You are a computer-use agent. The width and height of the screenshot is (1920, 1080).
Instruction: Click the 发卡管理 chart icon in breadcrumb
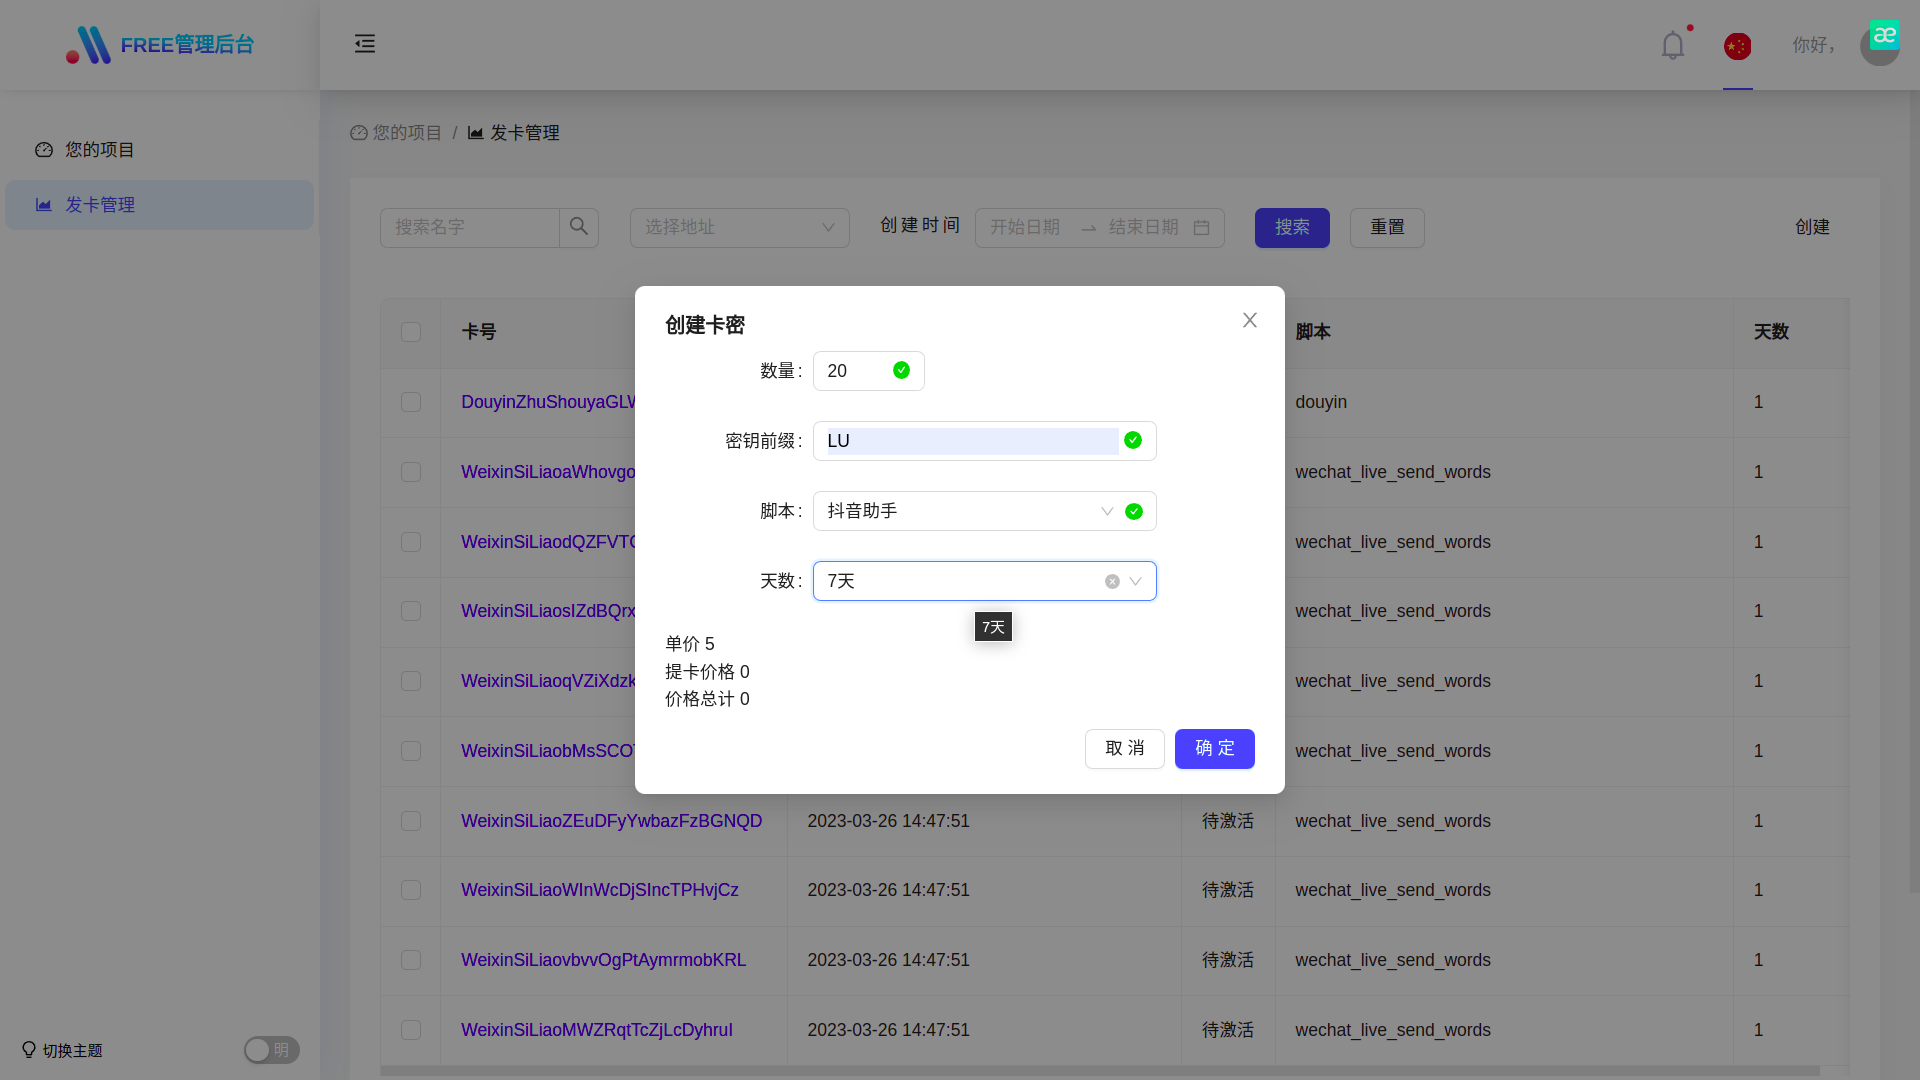[x=476, y=133]
